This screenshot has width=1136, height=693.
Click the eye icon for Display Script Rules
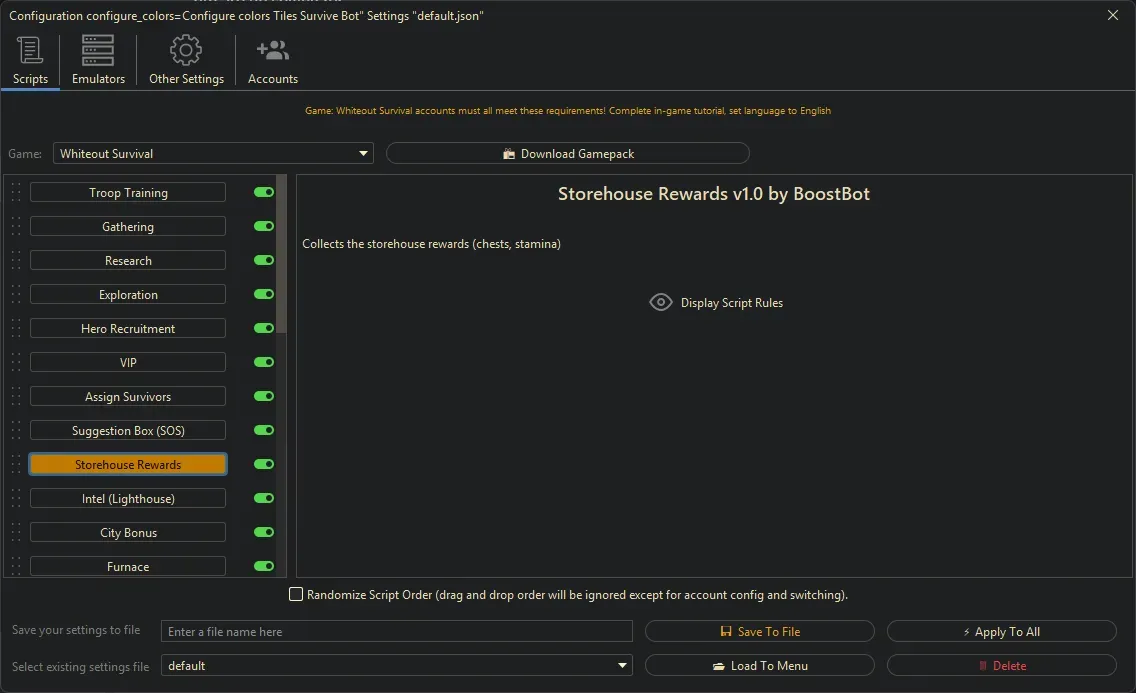click(x=661, y=302)
